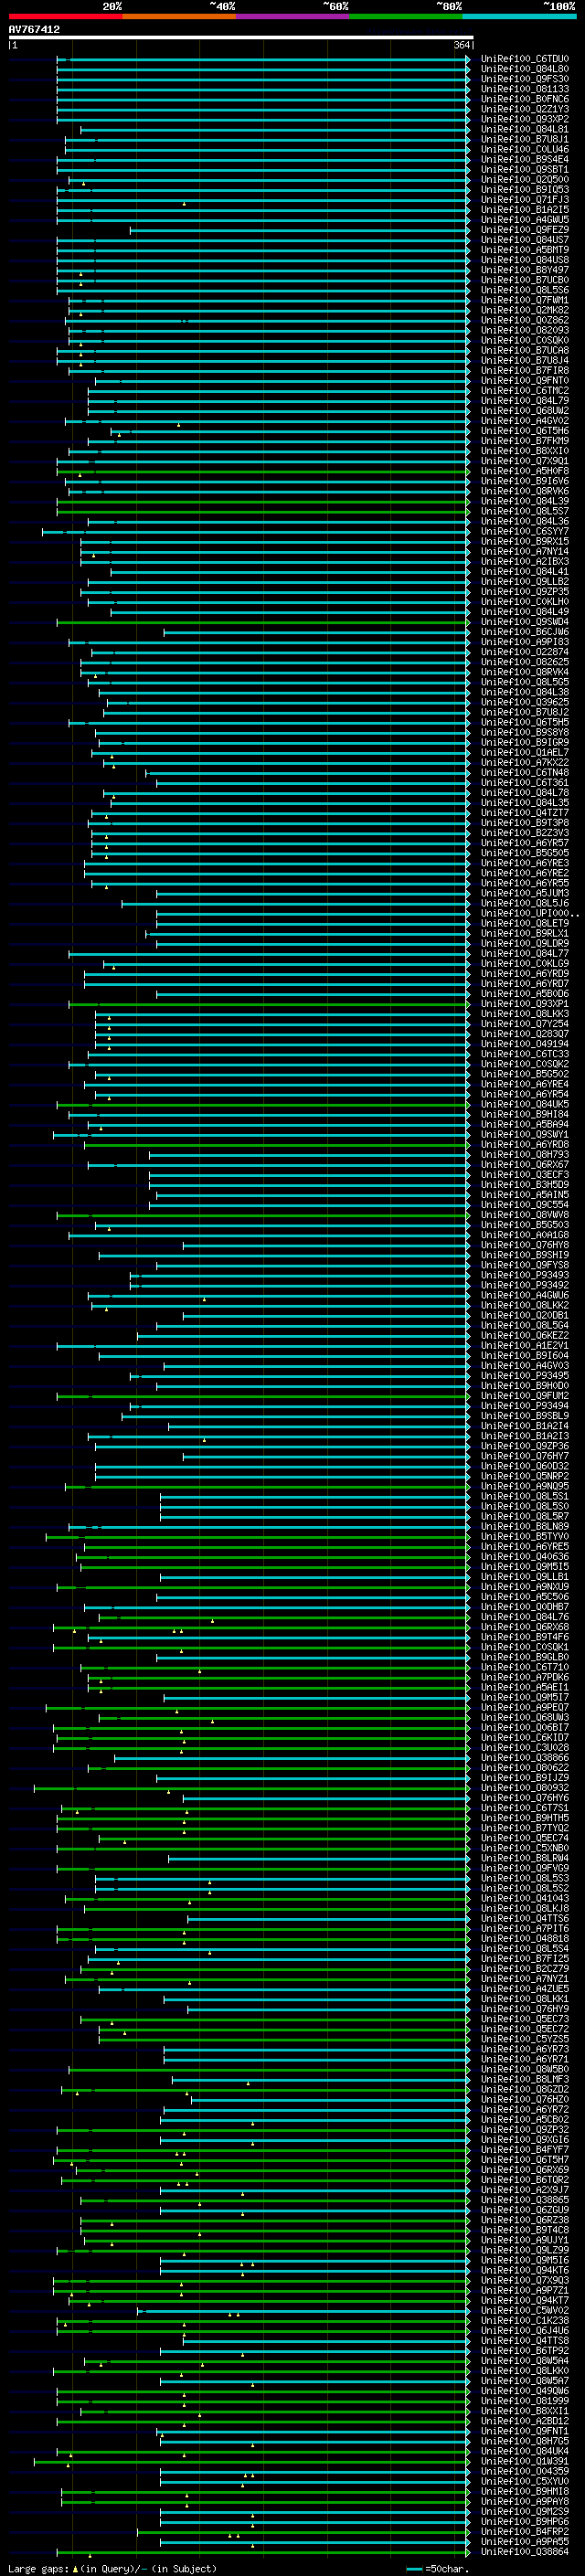Open hit UniRef100_Q7Y254
585x2576 pixels.
click(x=525, y=1024)
